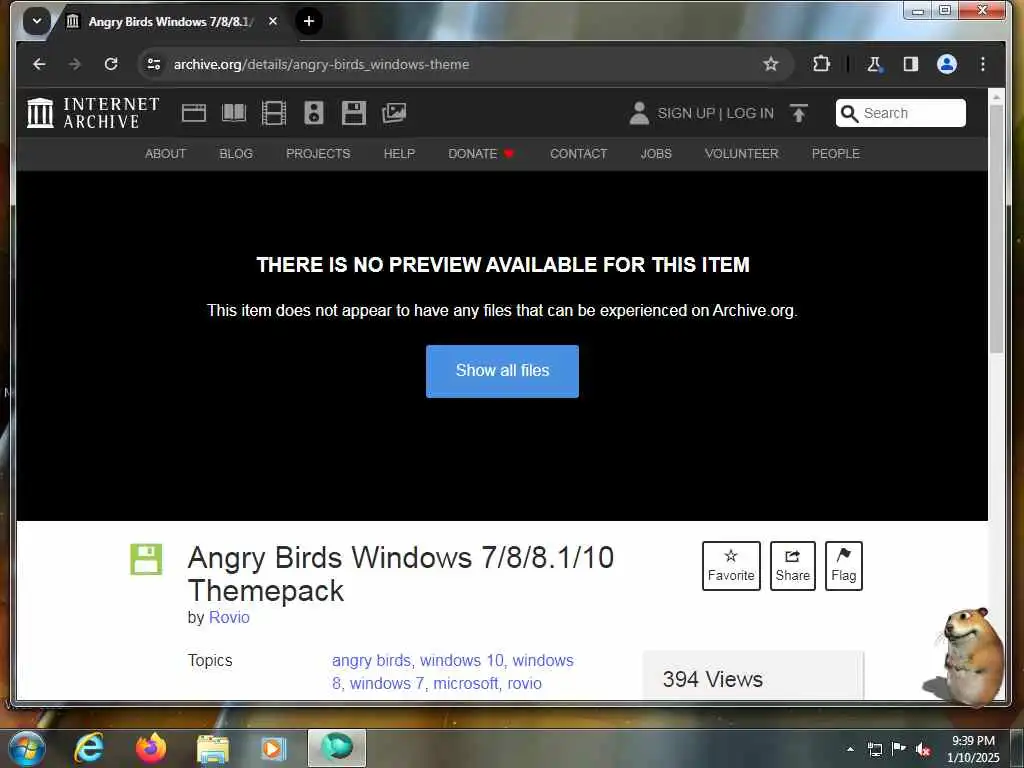Open the Rovio creator link
The height and width of the screenshot is (768, 1024).
(x=229, y=617)
